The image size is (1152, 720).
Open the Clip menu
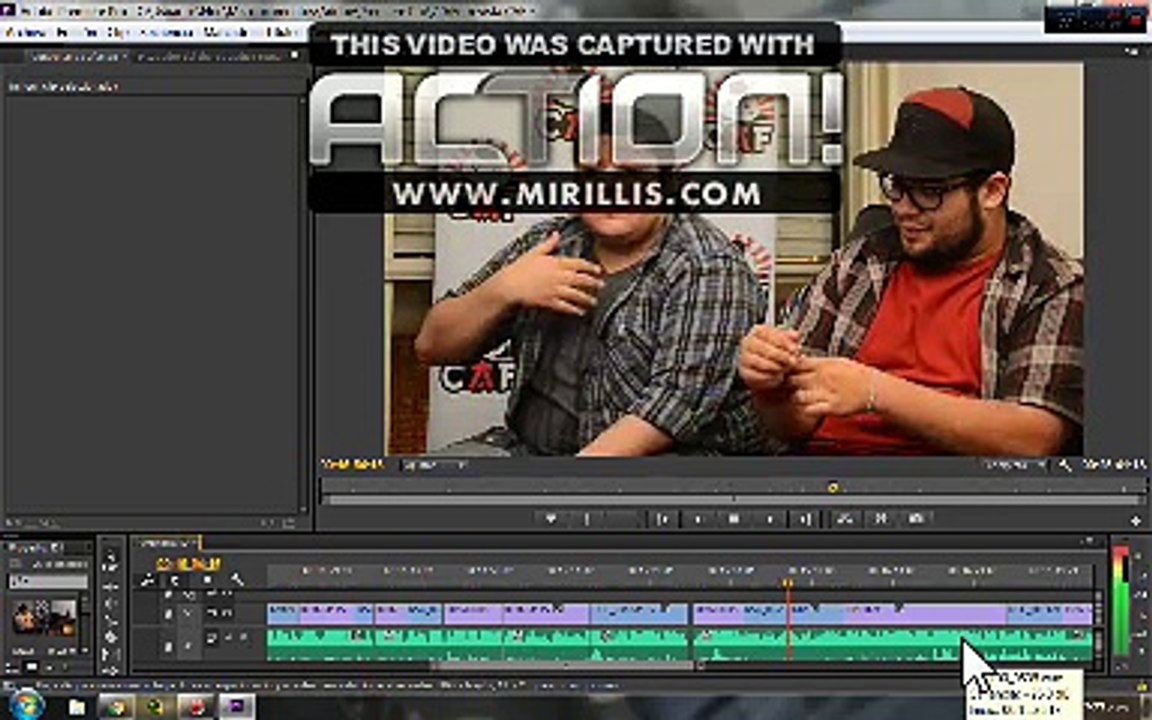click(117, 32)
